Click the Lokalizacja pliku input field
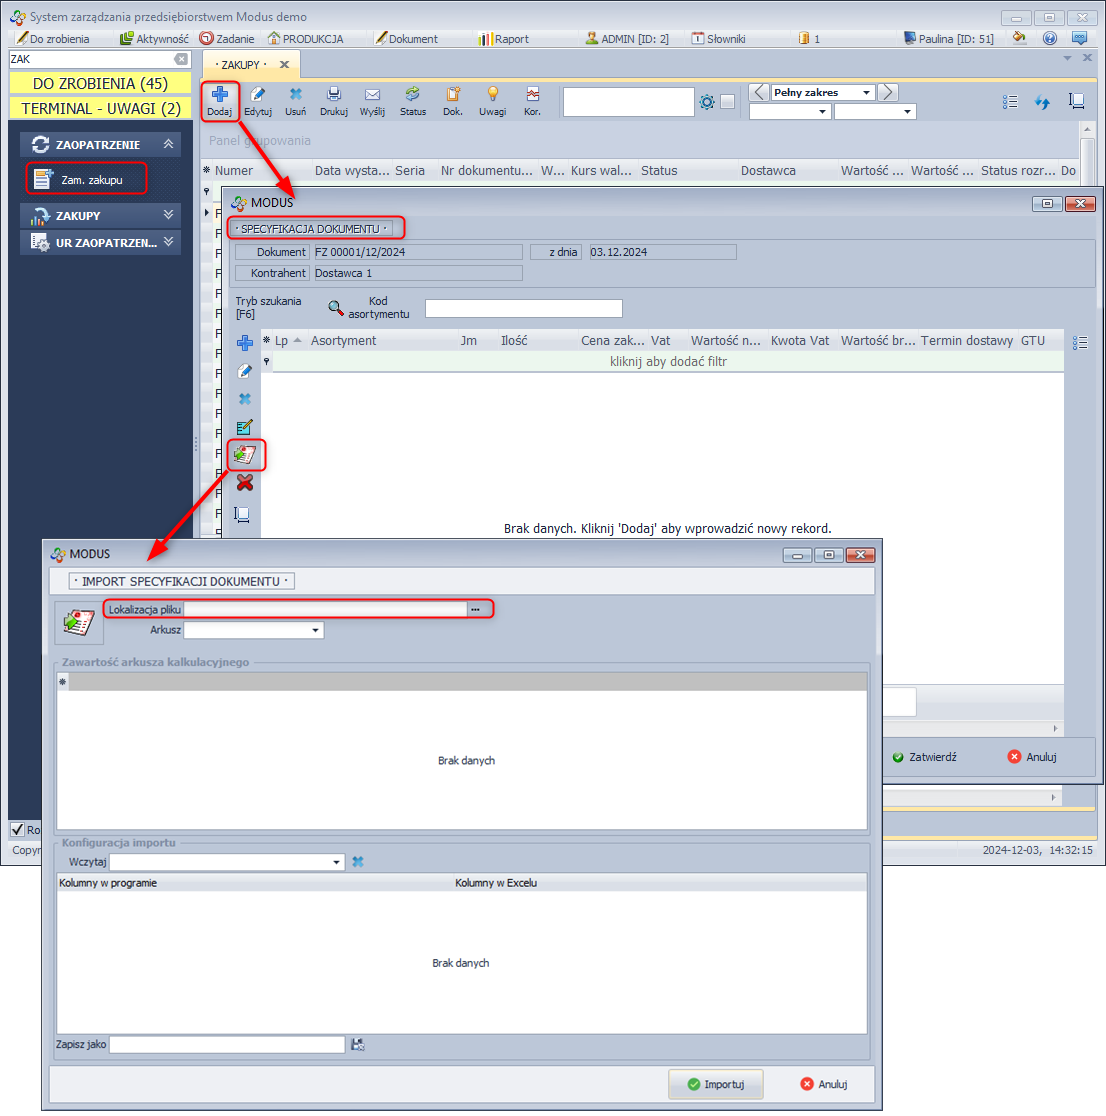The height and width of the screenshot is (1116, 1106). click(x=325, y=609)
